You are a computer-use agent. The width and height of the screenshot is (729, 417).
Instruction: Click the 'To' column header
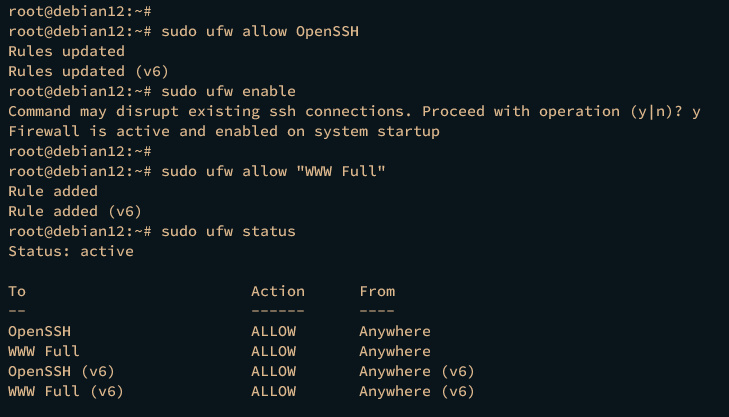click(x=17, y=291)
